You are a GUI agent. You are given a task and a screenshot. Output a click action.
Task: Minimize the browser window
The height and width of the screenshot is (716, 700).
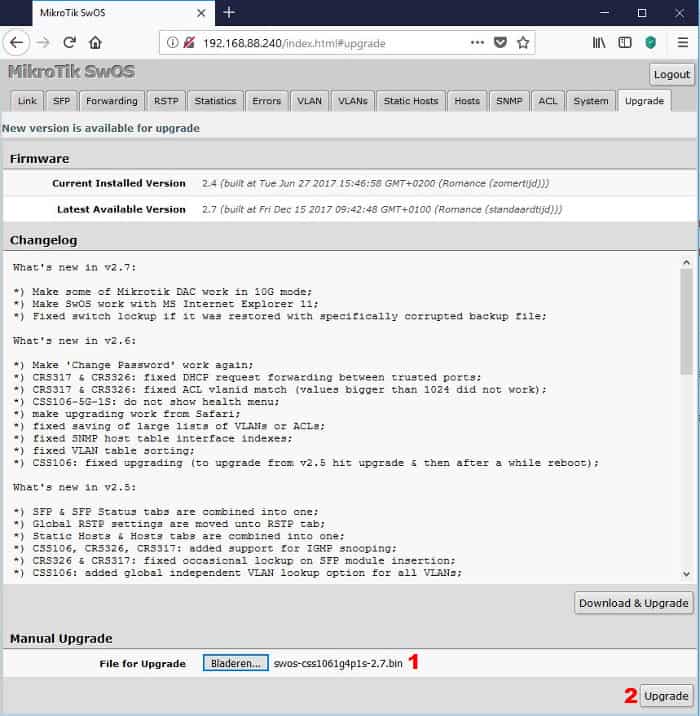click(605, 13)
